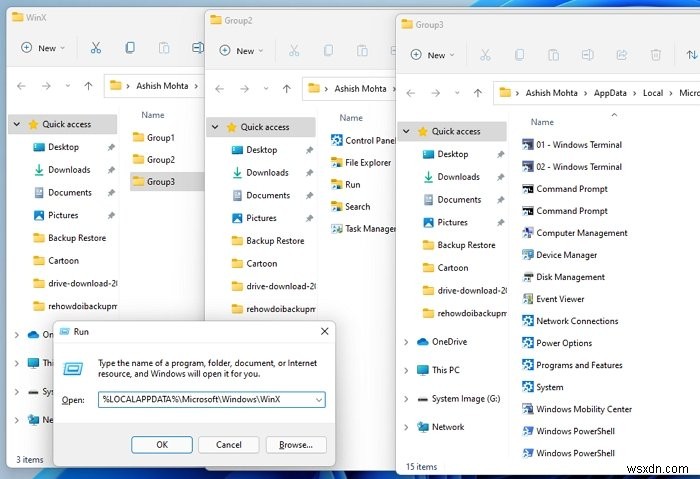Click the Copy icon in Group3 window toolbar

(x=519, y=55)
